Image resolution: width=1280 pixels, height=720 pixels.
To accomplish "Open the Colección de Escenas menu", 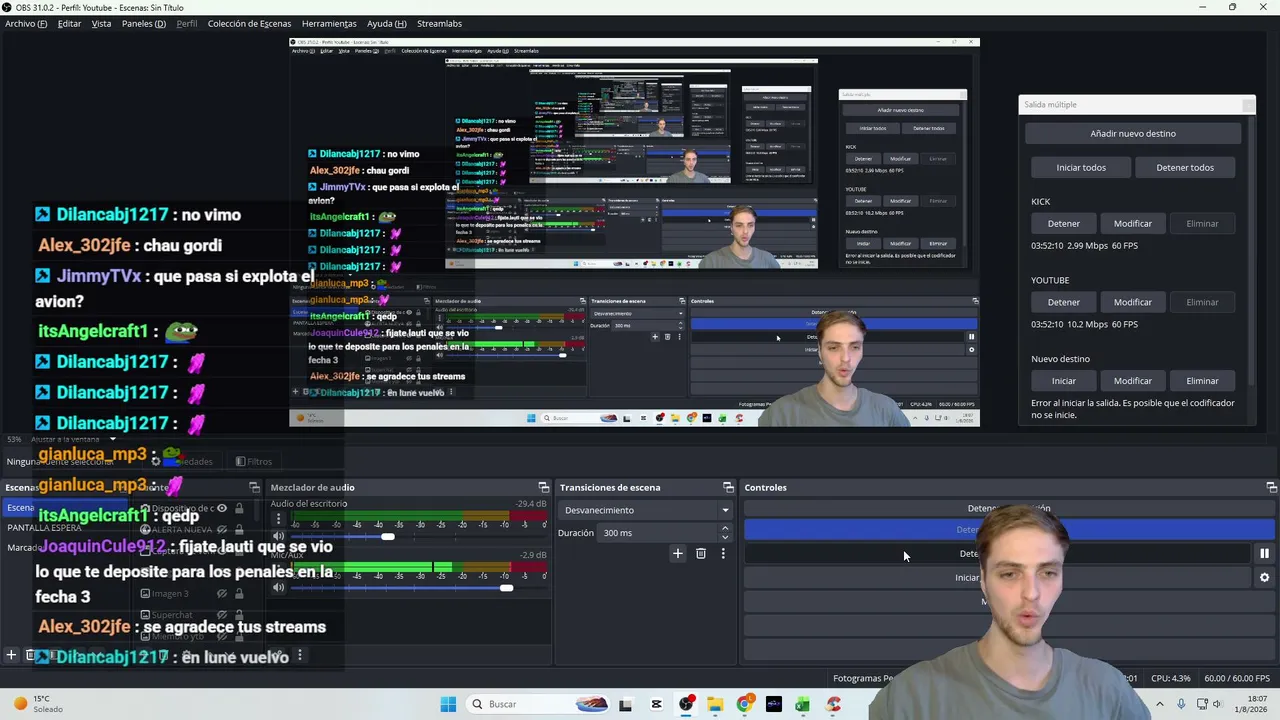I will click(x=249, y=24).
